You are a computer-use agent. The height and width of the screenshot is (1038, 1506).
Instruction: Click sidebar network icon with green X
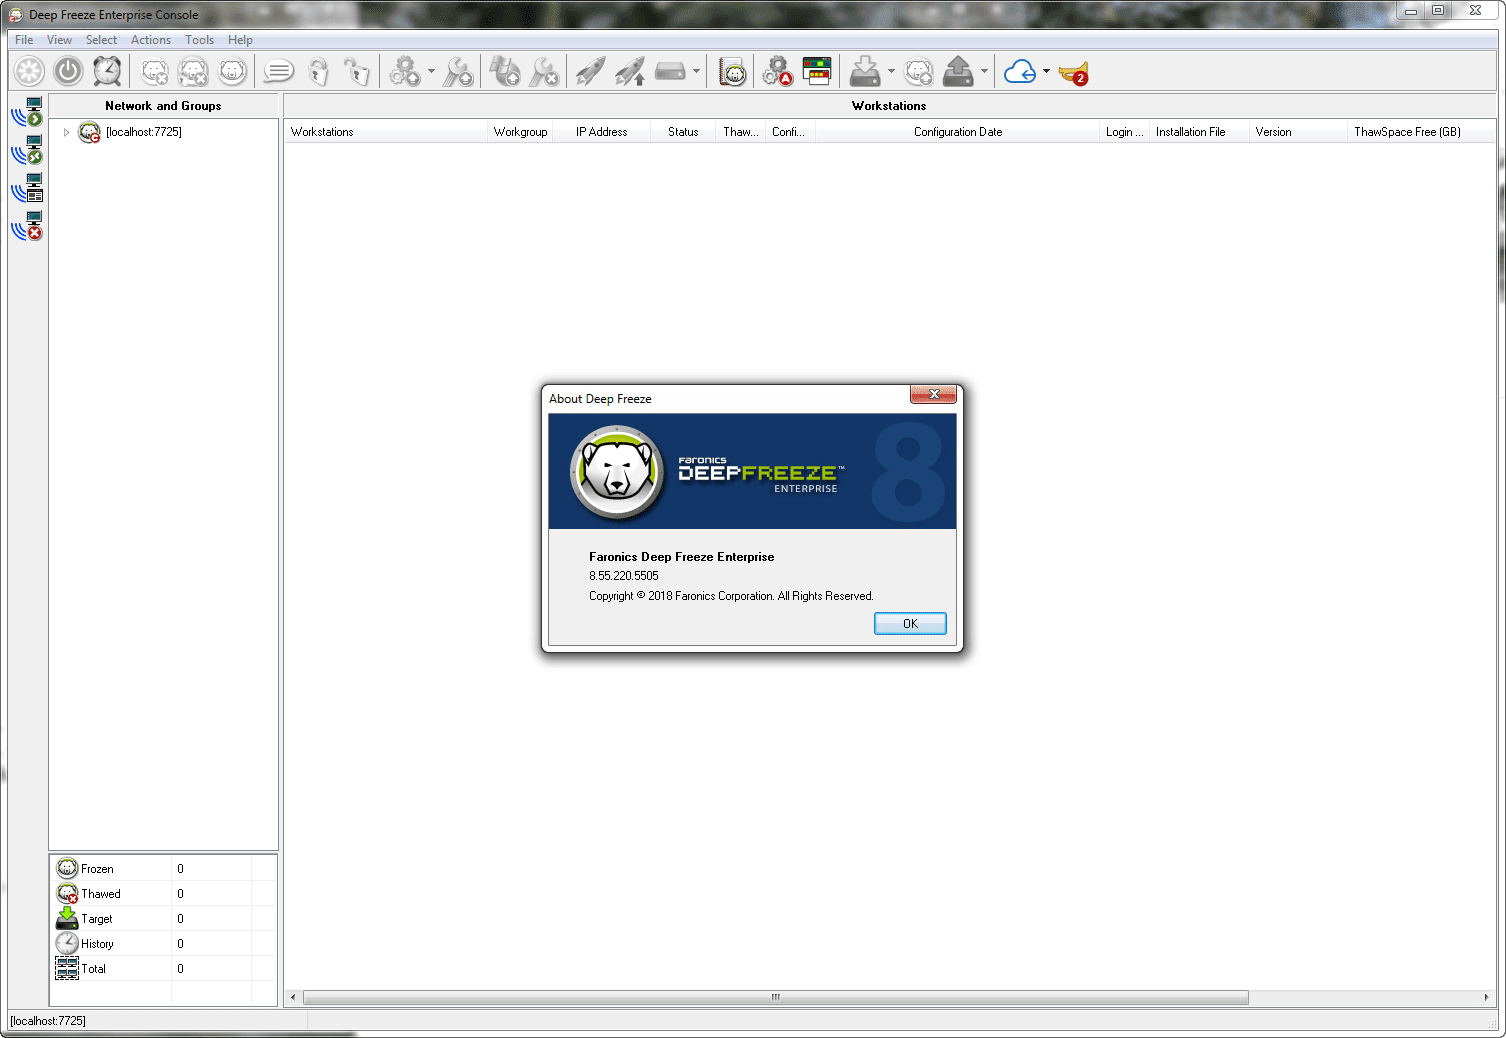point(27,150)
